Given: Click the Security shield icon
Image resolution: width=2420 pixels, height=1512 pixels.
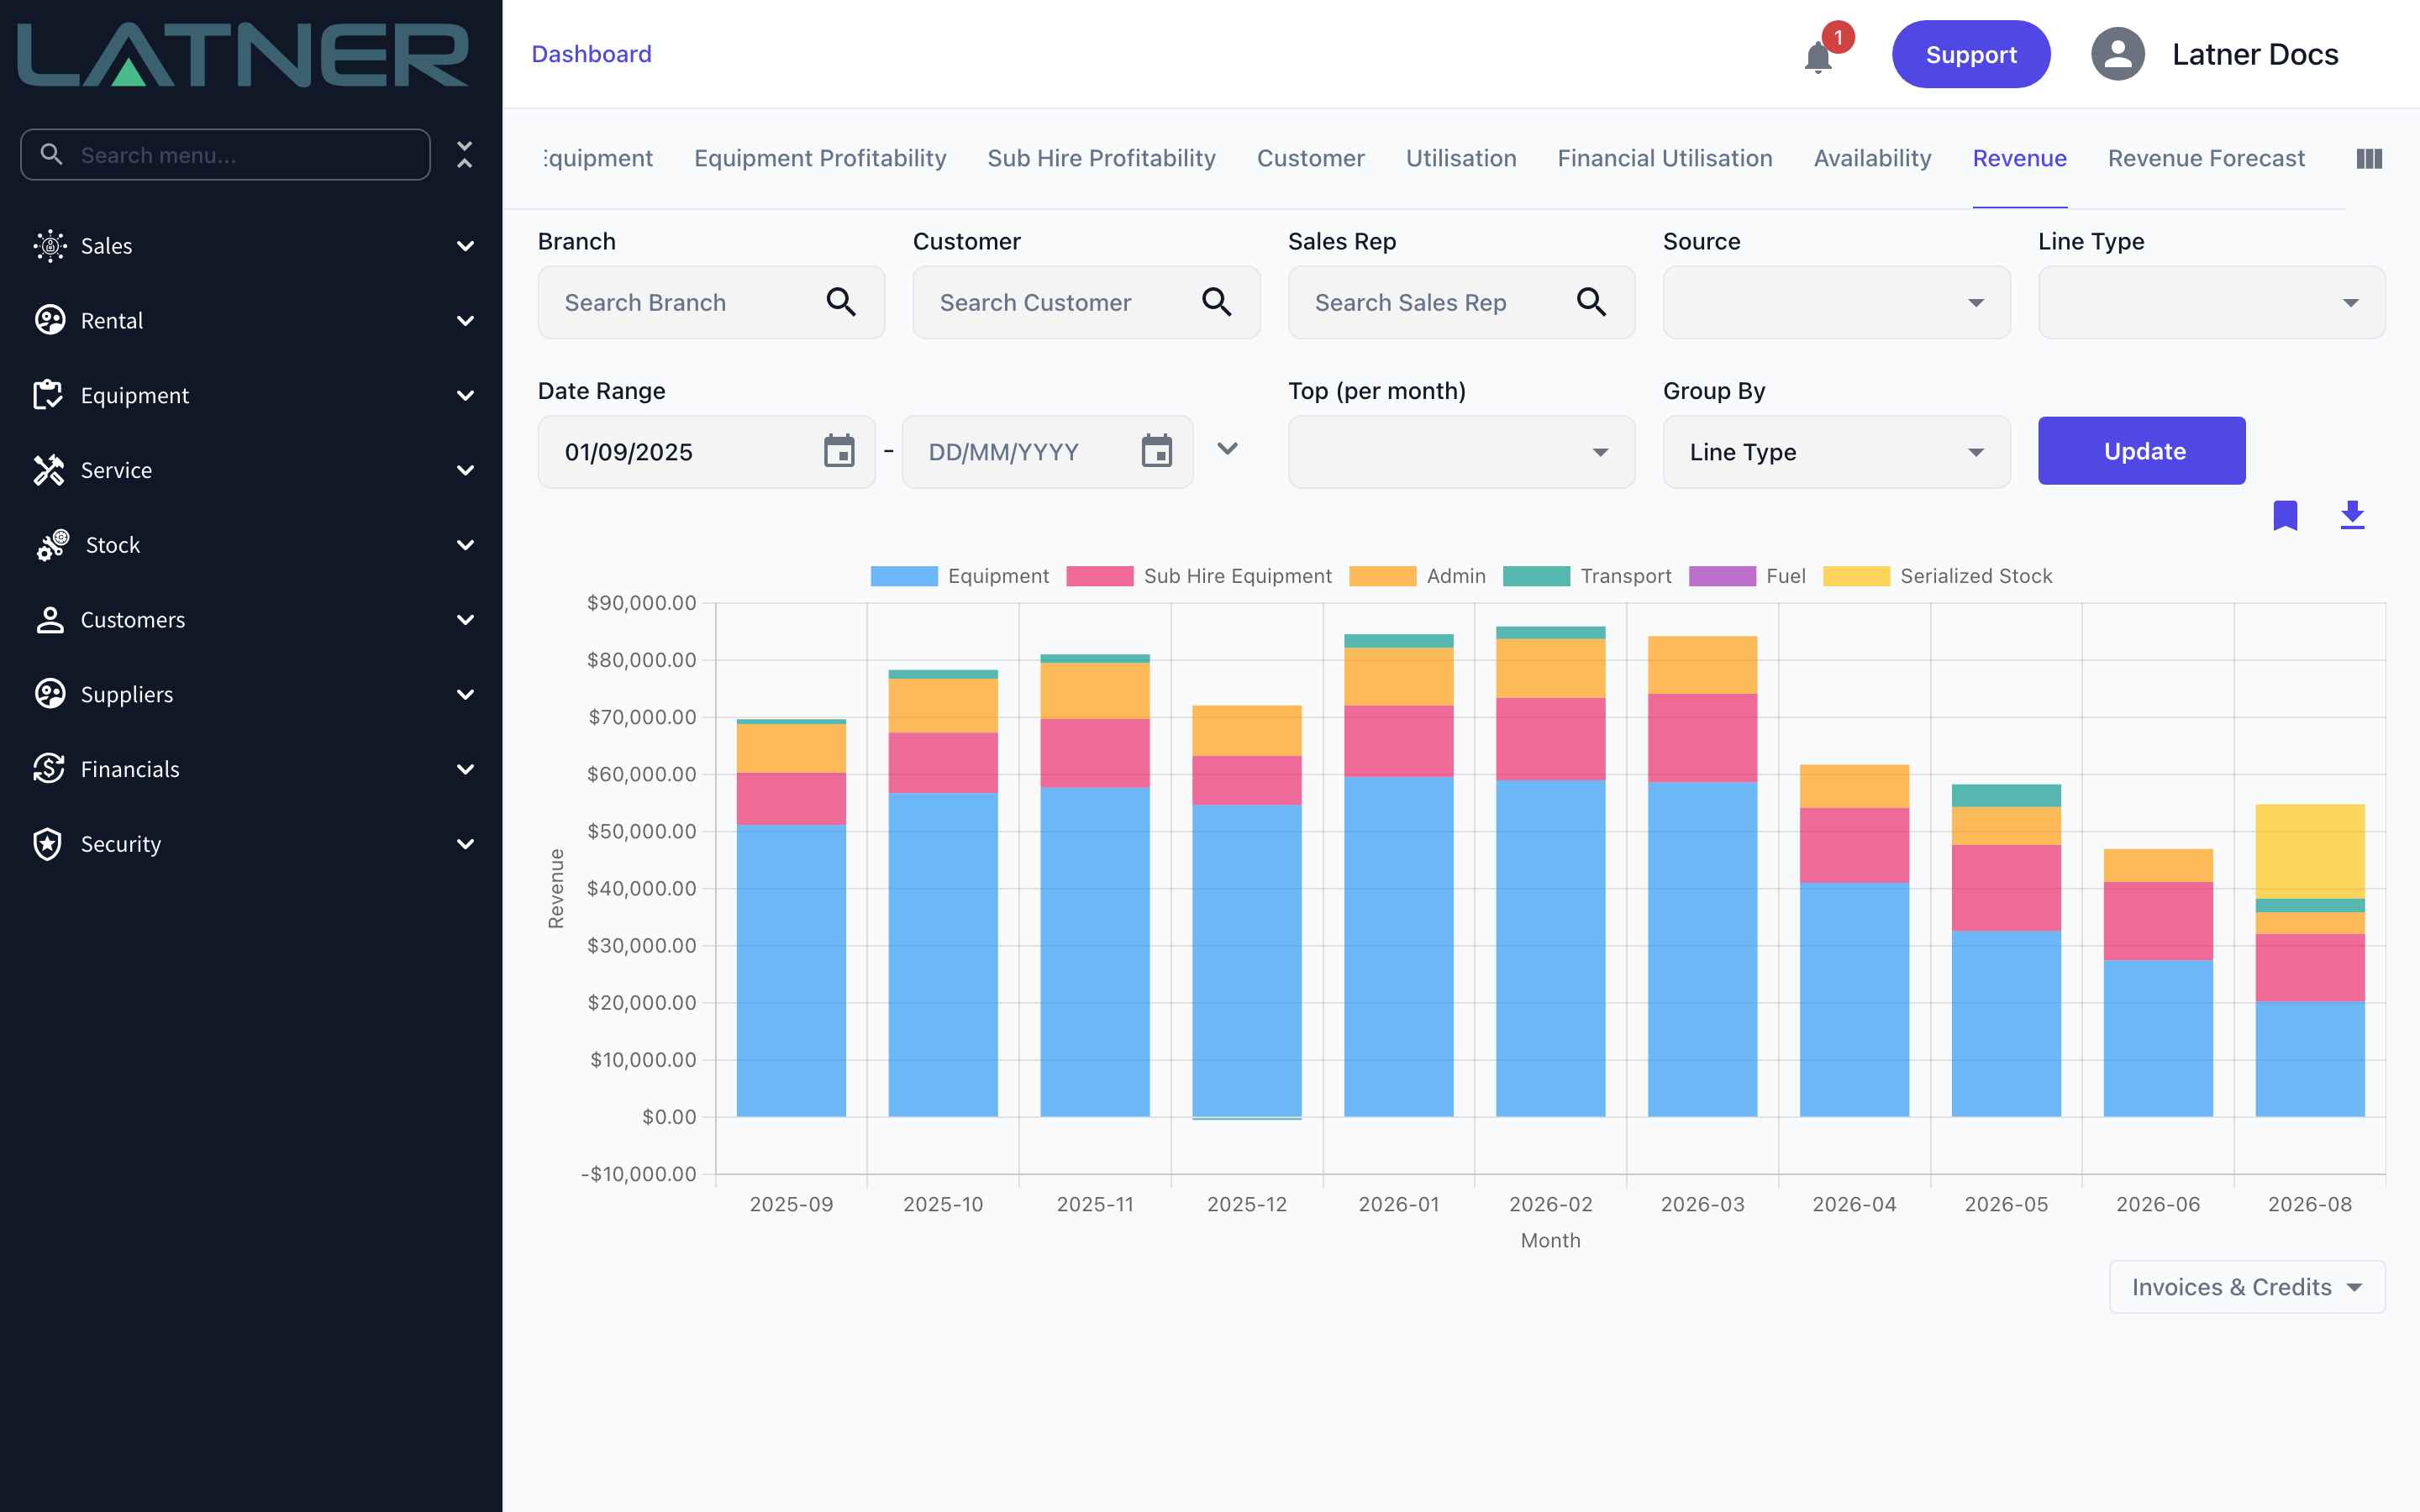Looking at the screenshot, I should point(48,844).
